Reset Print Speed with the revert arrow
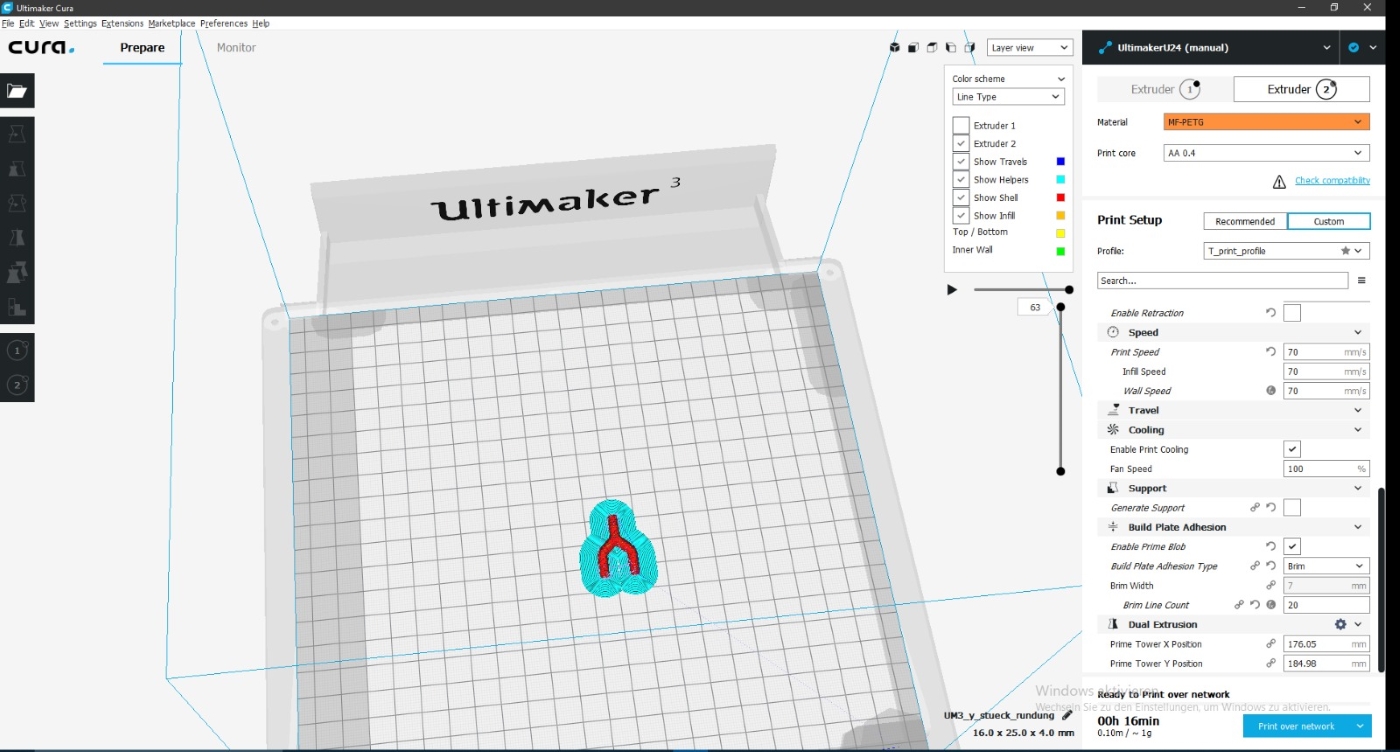The width and height of the screenshot is (1400, 752). pos(1271,352)
